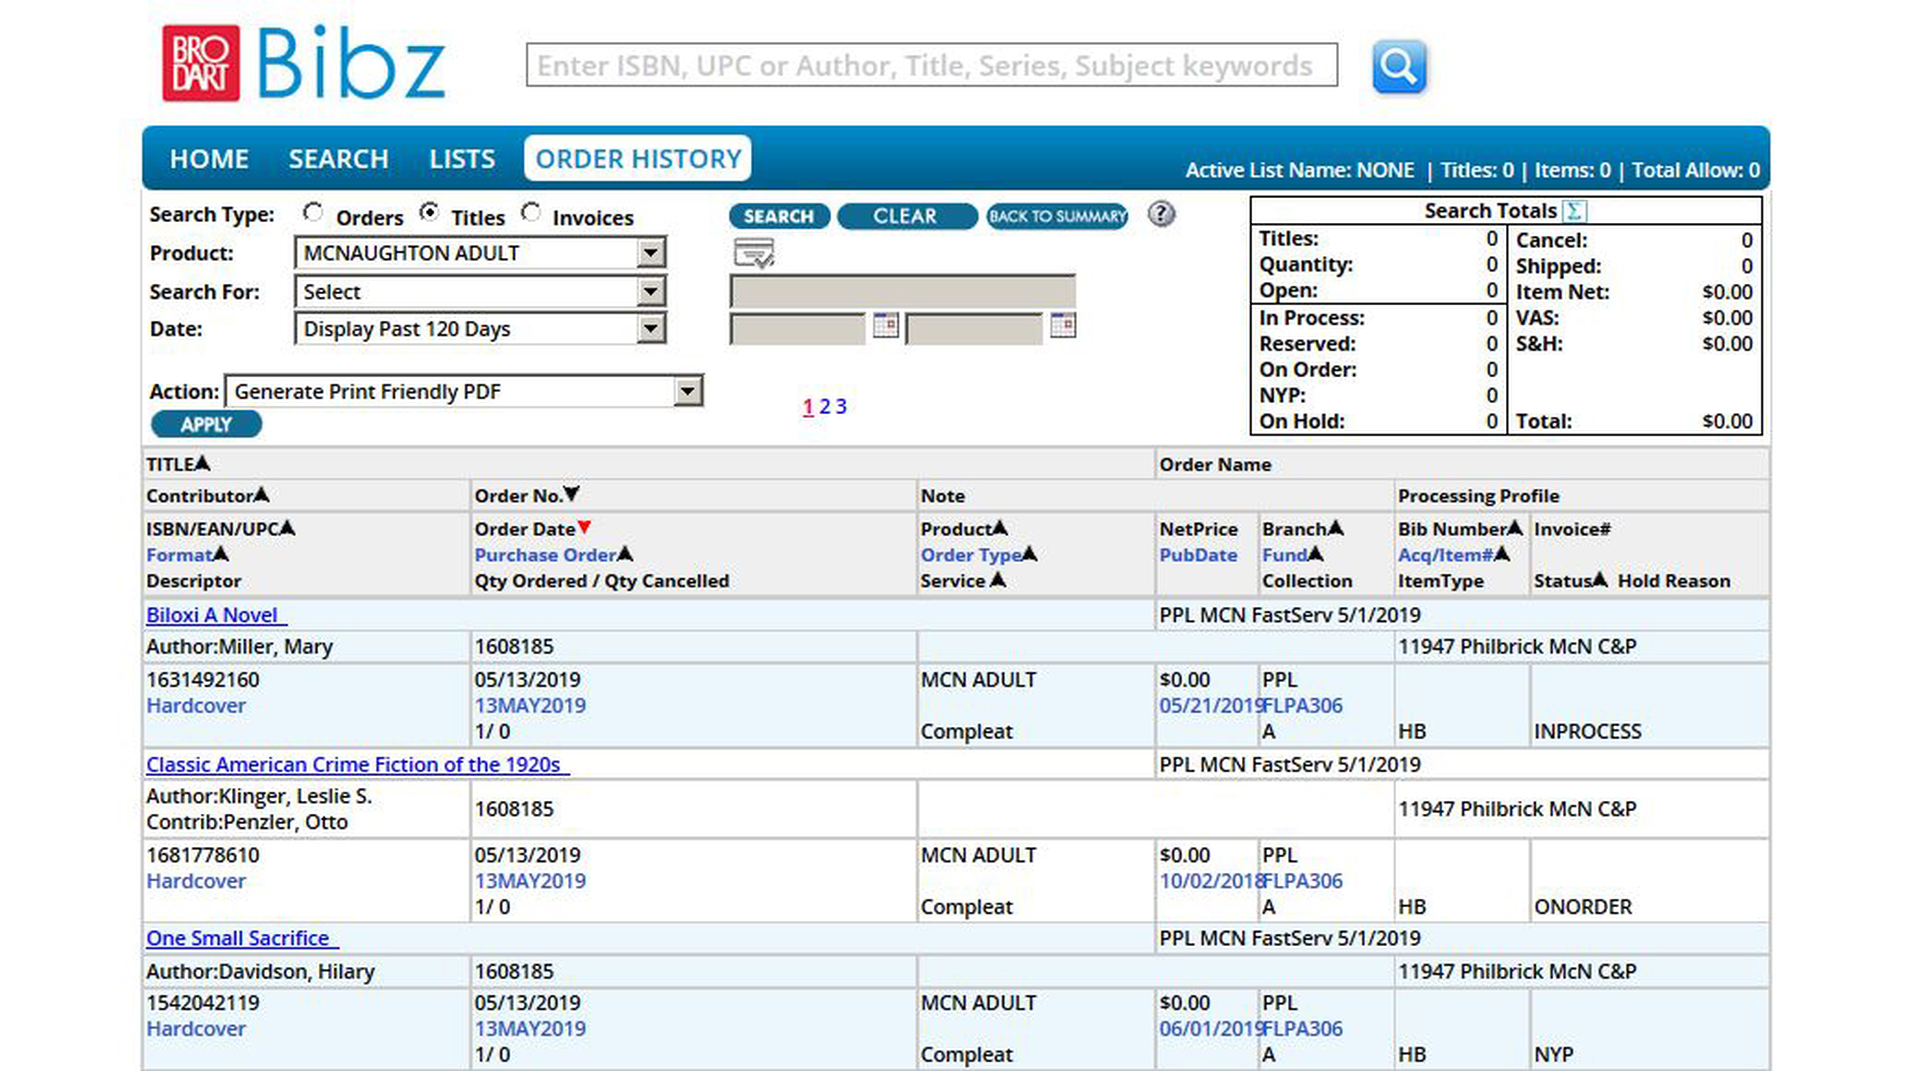Sort by Fund arrow
This screenshot has height=1071, width=1920.
pos(1316,553)
